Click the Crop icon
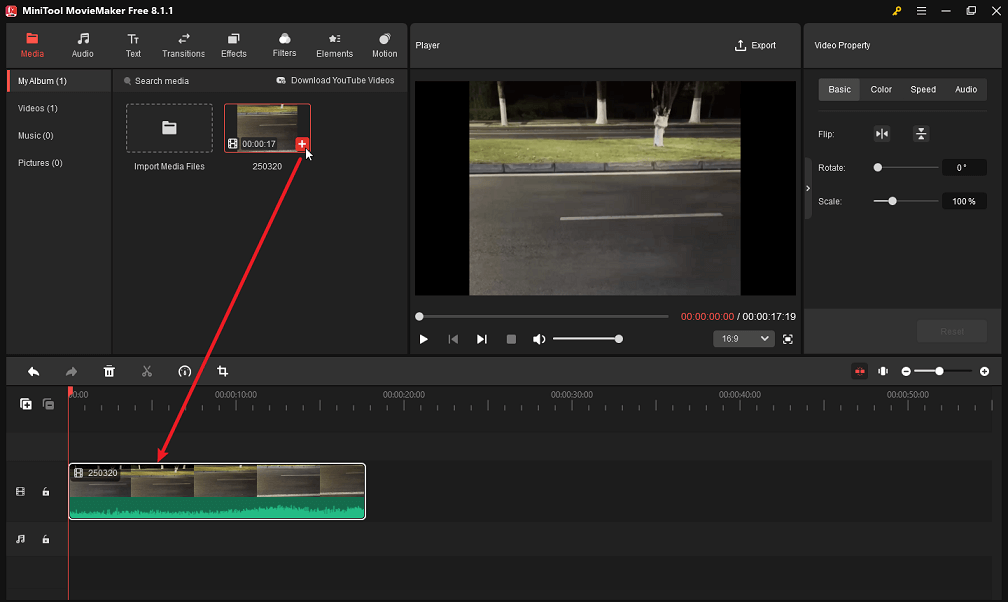 pyautogui.click(x=222, y=371)
